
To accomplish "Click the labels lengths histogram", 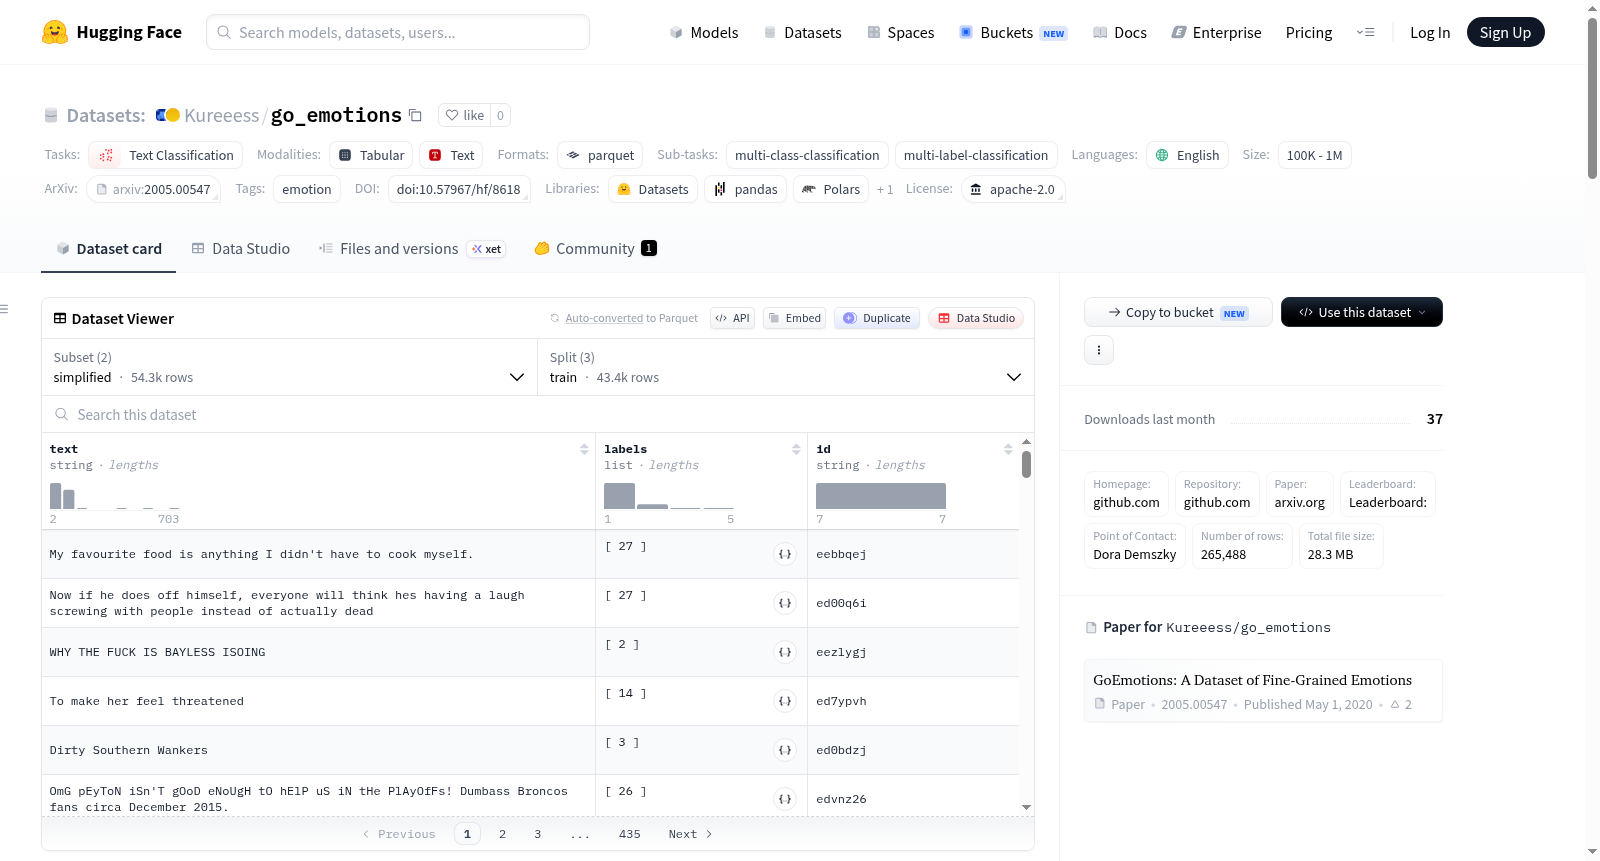I will (x=669, y=496).
